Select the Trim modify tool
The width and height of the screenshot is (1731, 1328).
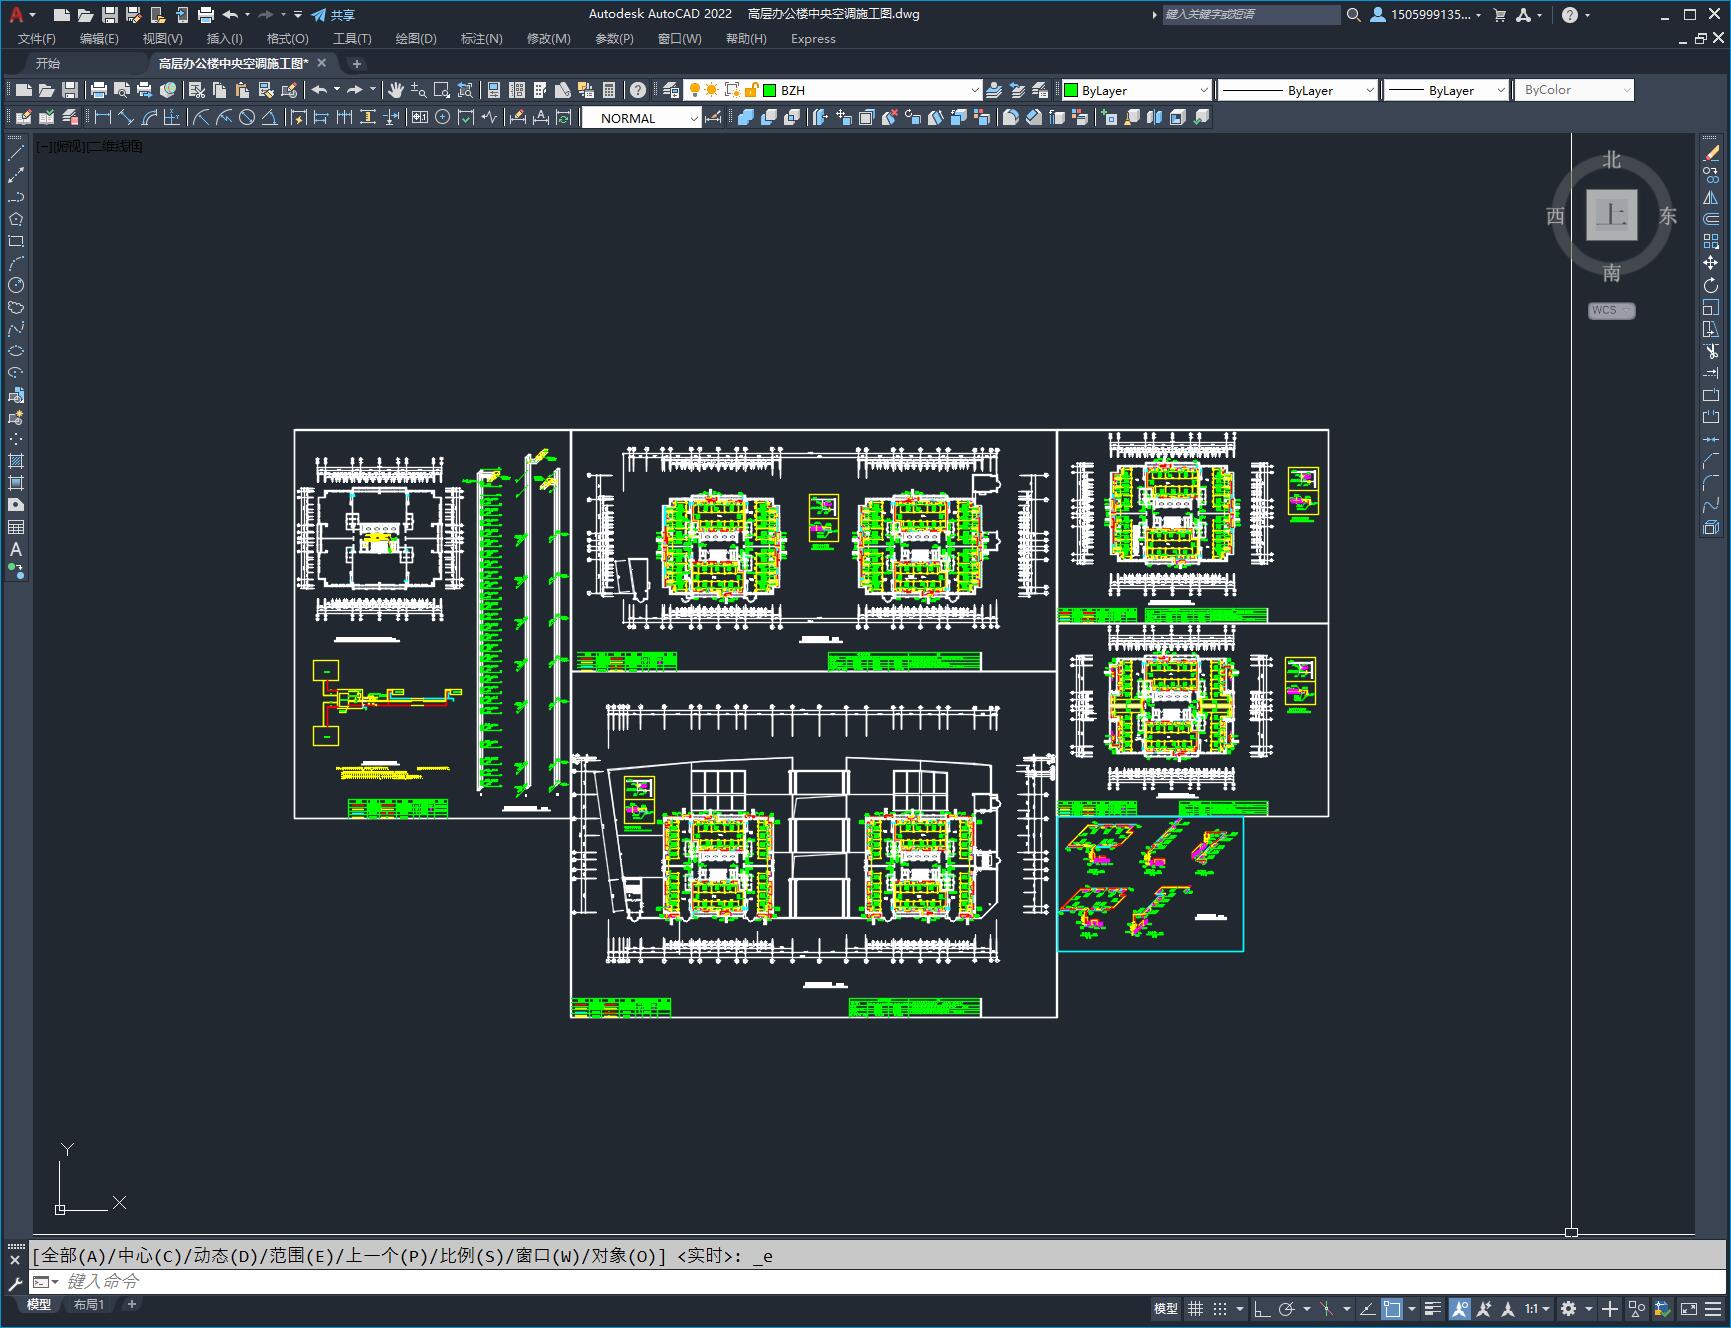tap(1711, 351)
